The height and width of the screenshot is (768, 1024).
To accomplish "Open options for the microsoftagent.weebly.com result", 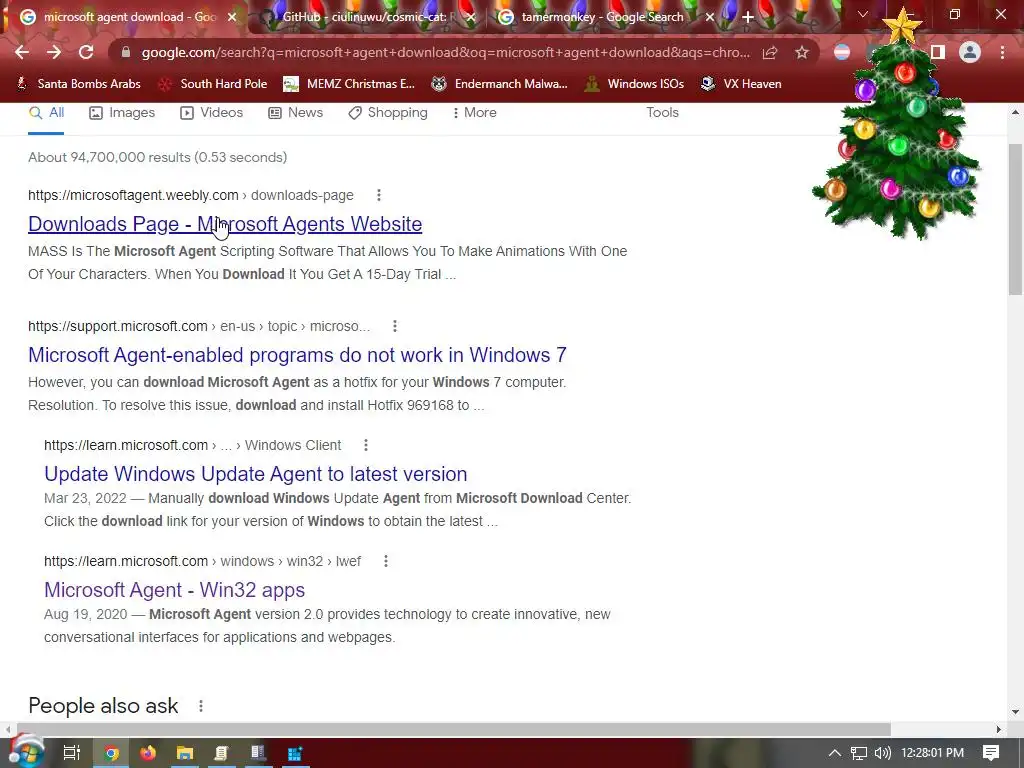I will [379, 195].
